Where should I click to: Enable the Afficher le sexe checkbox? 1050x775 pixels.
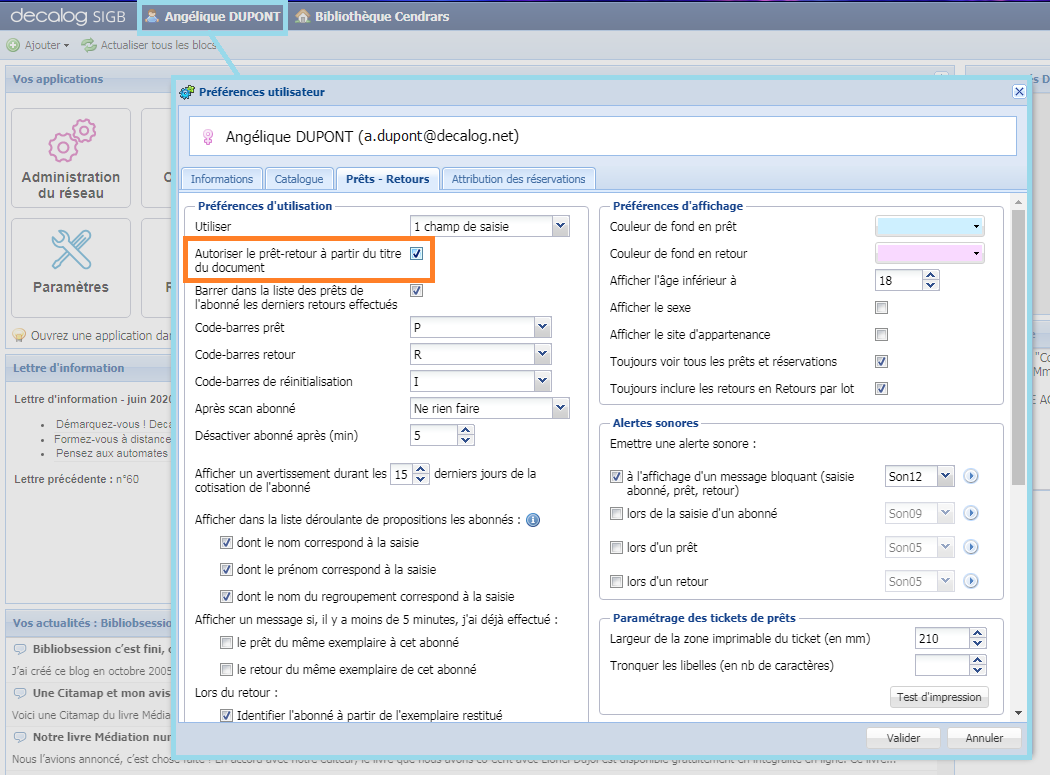coord(881,308)
